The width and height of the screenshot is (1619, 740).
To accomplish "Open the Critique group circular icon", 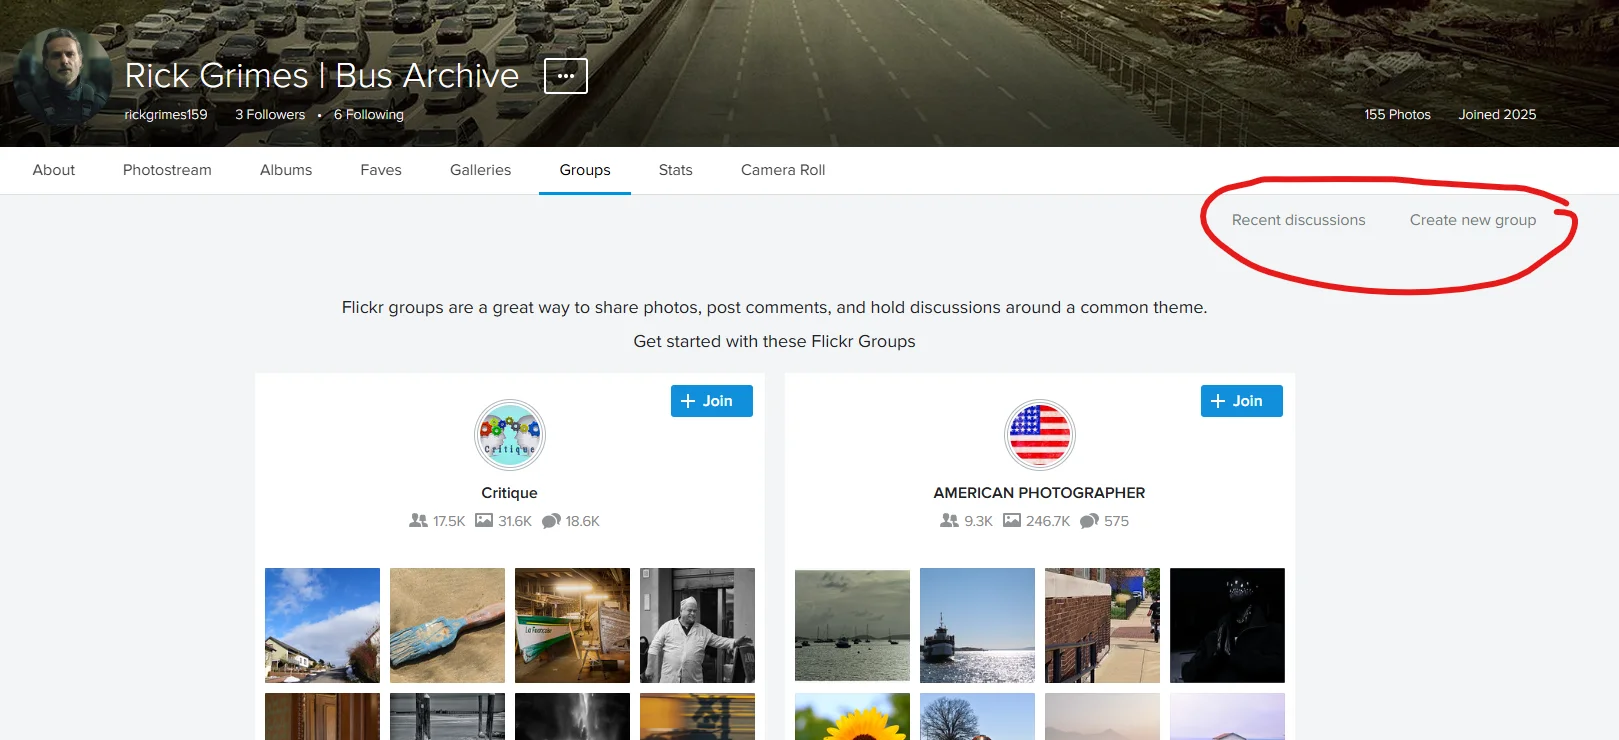I will tap(509, 435).
